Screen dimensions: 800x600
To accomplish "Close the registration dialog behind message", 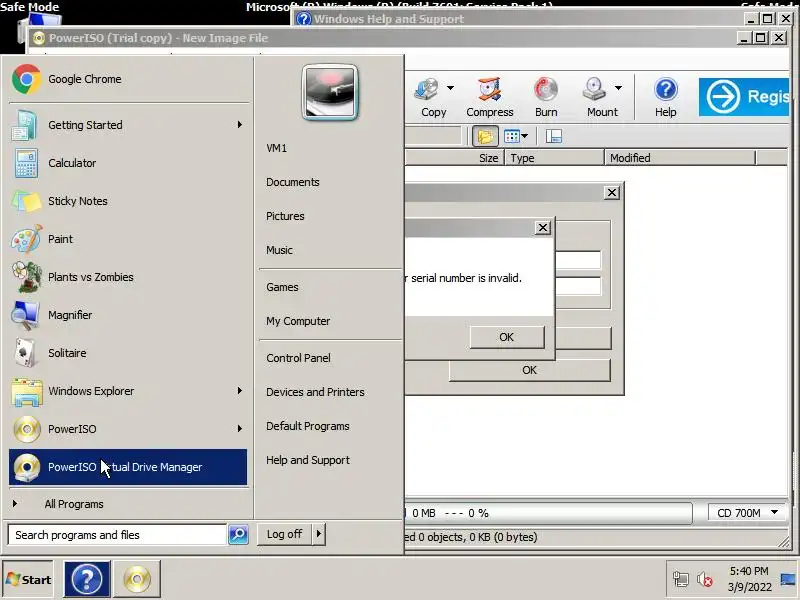I will tap(612, 193).
